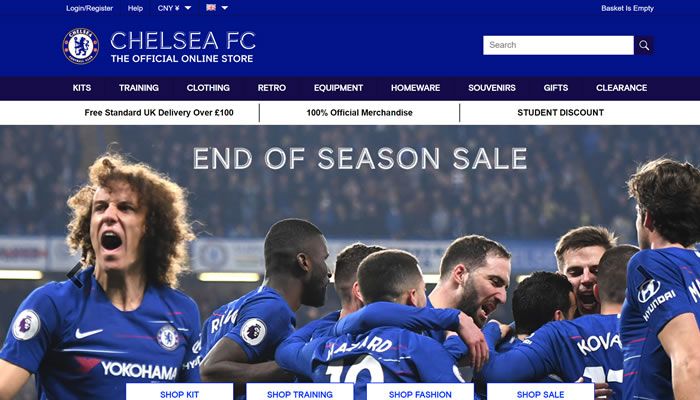The height and width of the screenshot is (400, 700).
Task: Click the Chelsea FC crest logo
Action: (x=81, y=46)
